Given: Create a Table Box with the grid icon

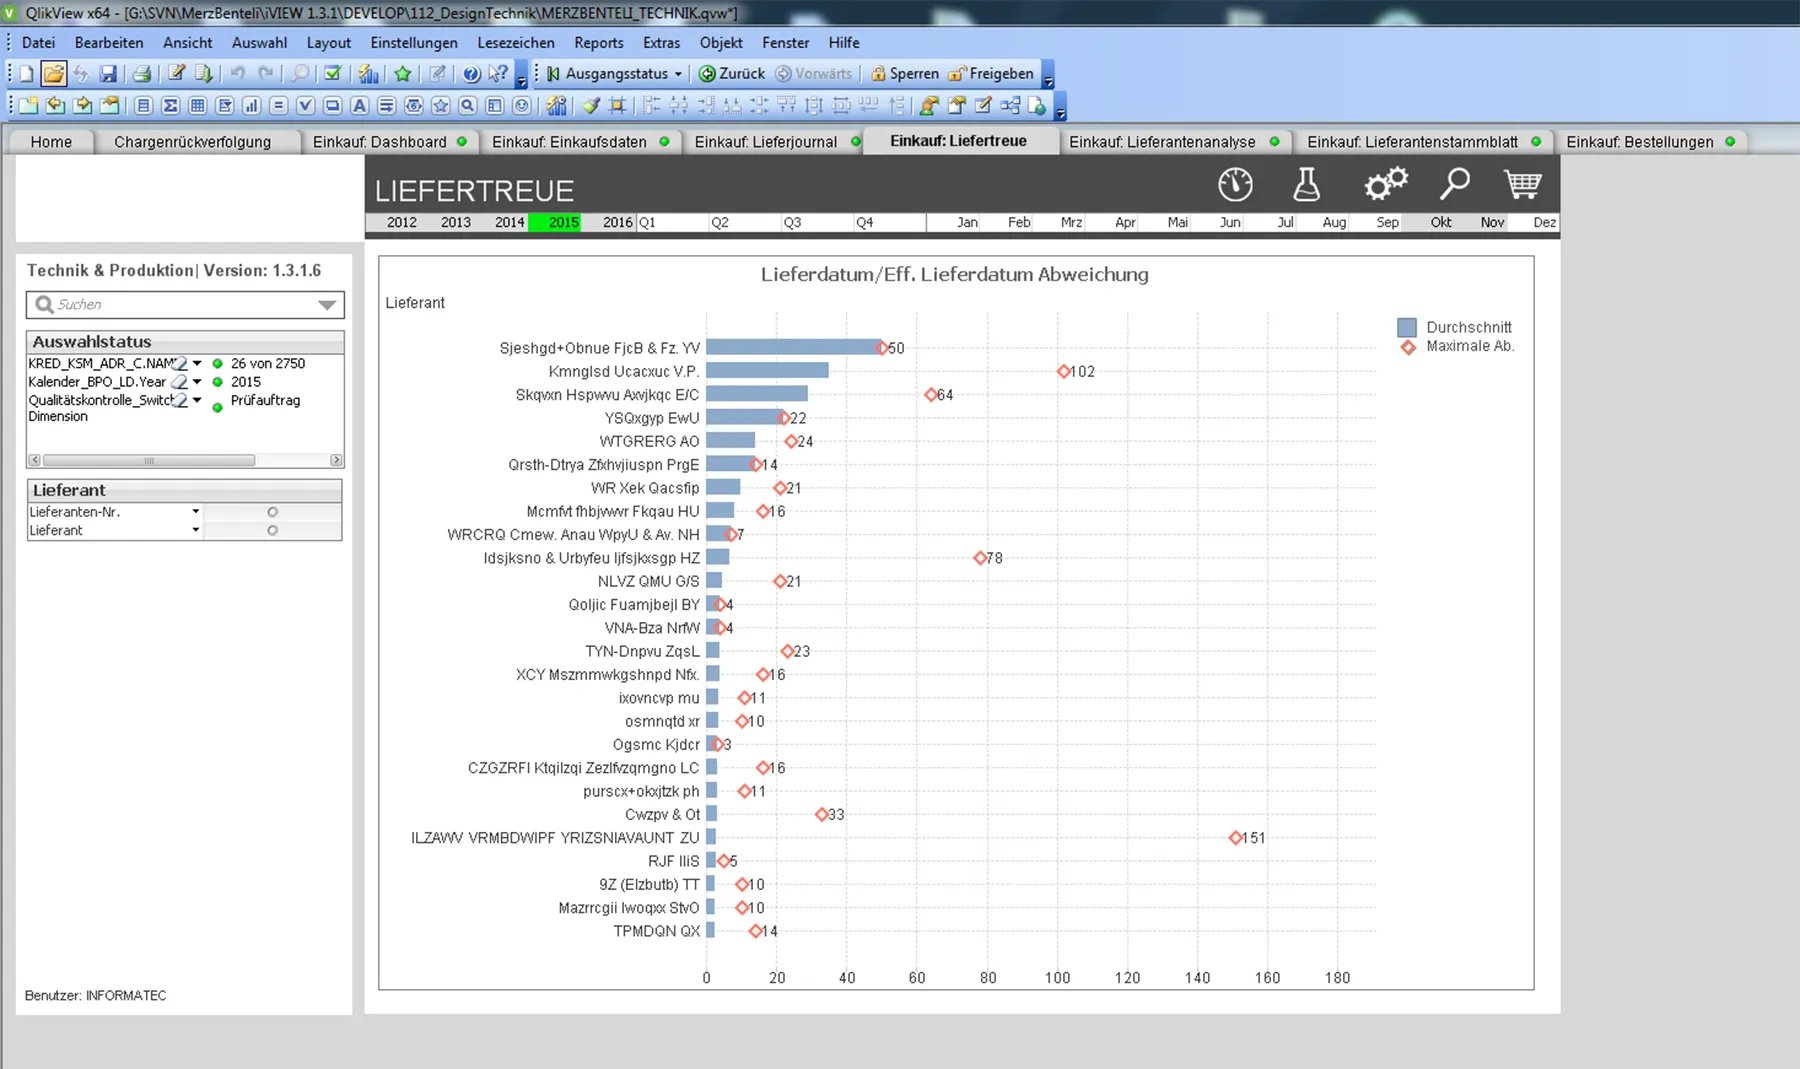Looking at the screenshot, I should coord(198,105).
